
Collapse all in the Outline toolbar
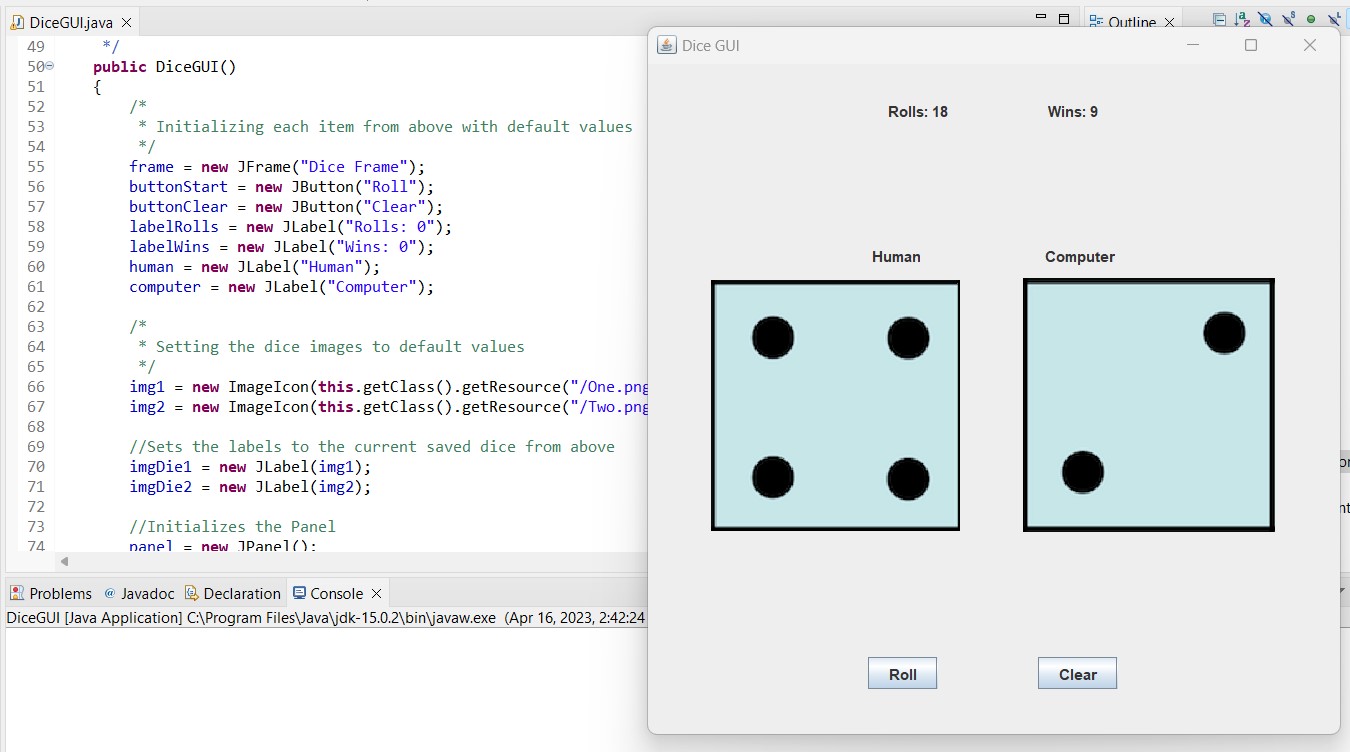coord(1219,19)
